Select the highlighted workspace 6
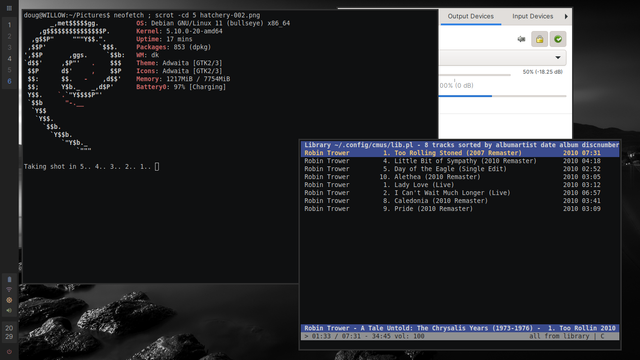This screenshot has height=360, width=640. tap(9, 81)
